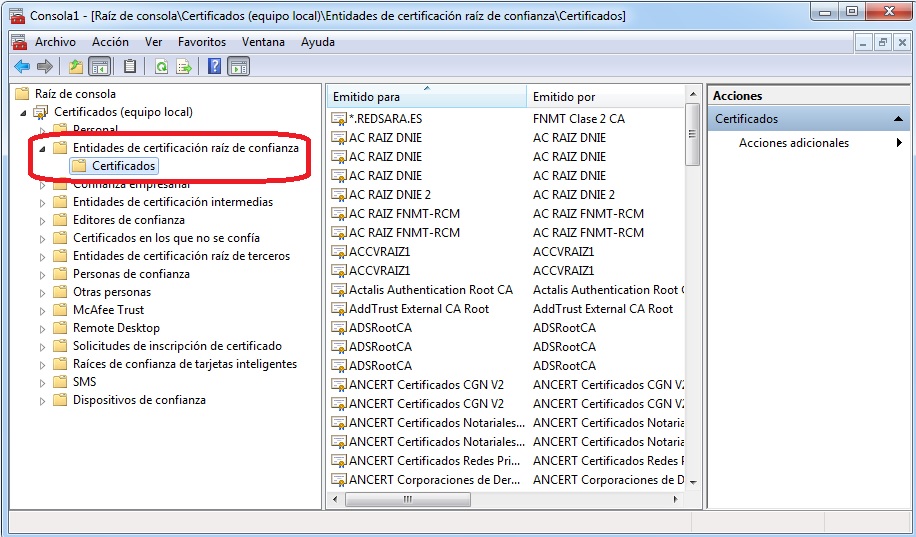916x537 pixels.
Task: Click the horizontal scrollbar of certificate list
Action: pos(500,499)
